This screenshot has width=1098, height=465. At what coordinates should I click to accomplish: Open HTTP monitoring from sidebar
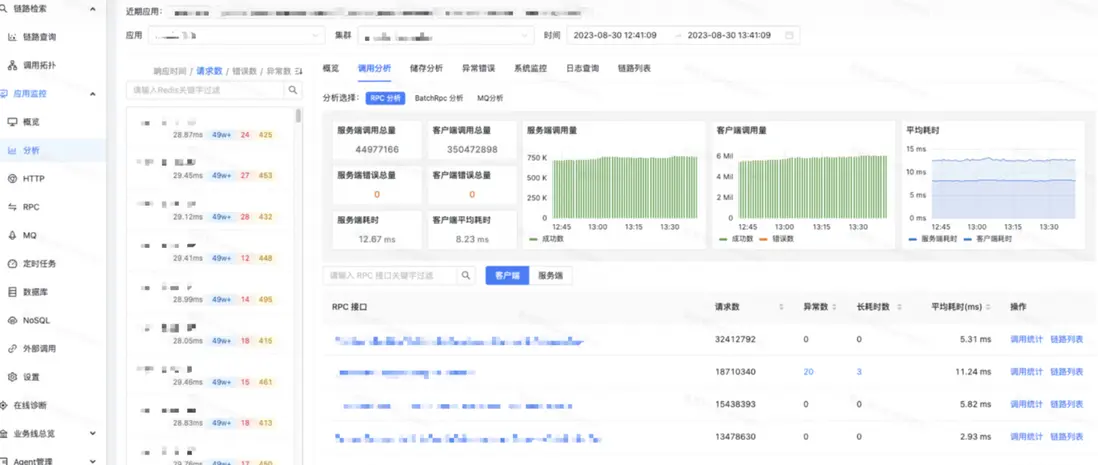point(33,178)
